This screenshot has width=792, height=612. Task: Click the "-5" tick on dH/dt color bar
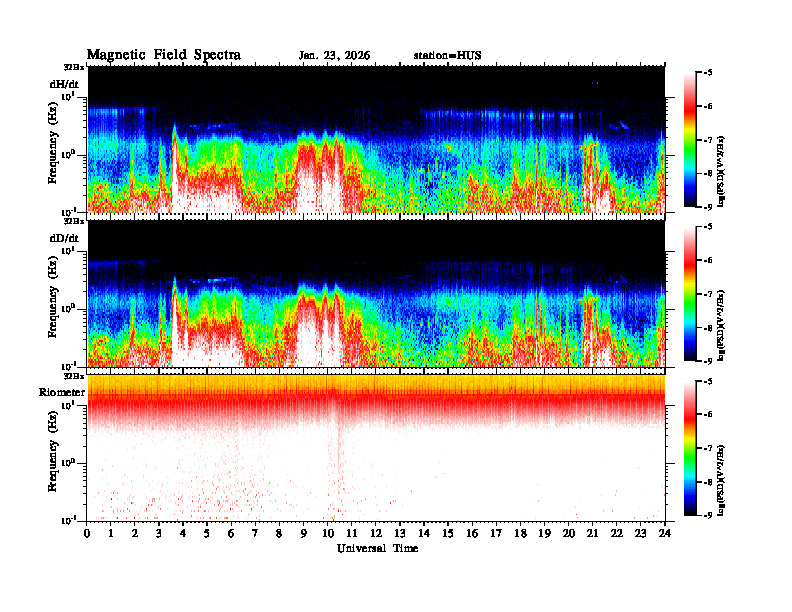(x=708, y=73)
